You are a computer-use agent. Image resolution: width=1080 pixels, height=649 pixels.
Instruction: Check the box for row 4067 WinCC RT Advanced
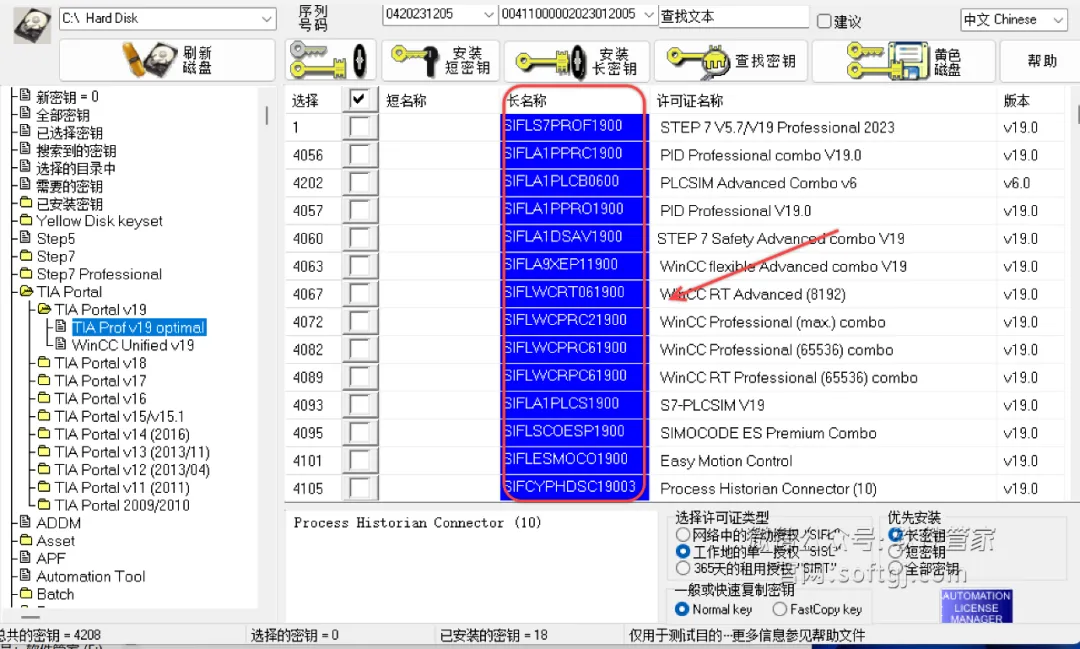click(360, 293)
